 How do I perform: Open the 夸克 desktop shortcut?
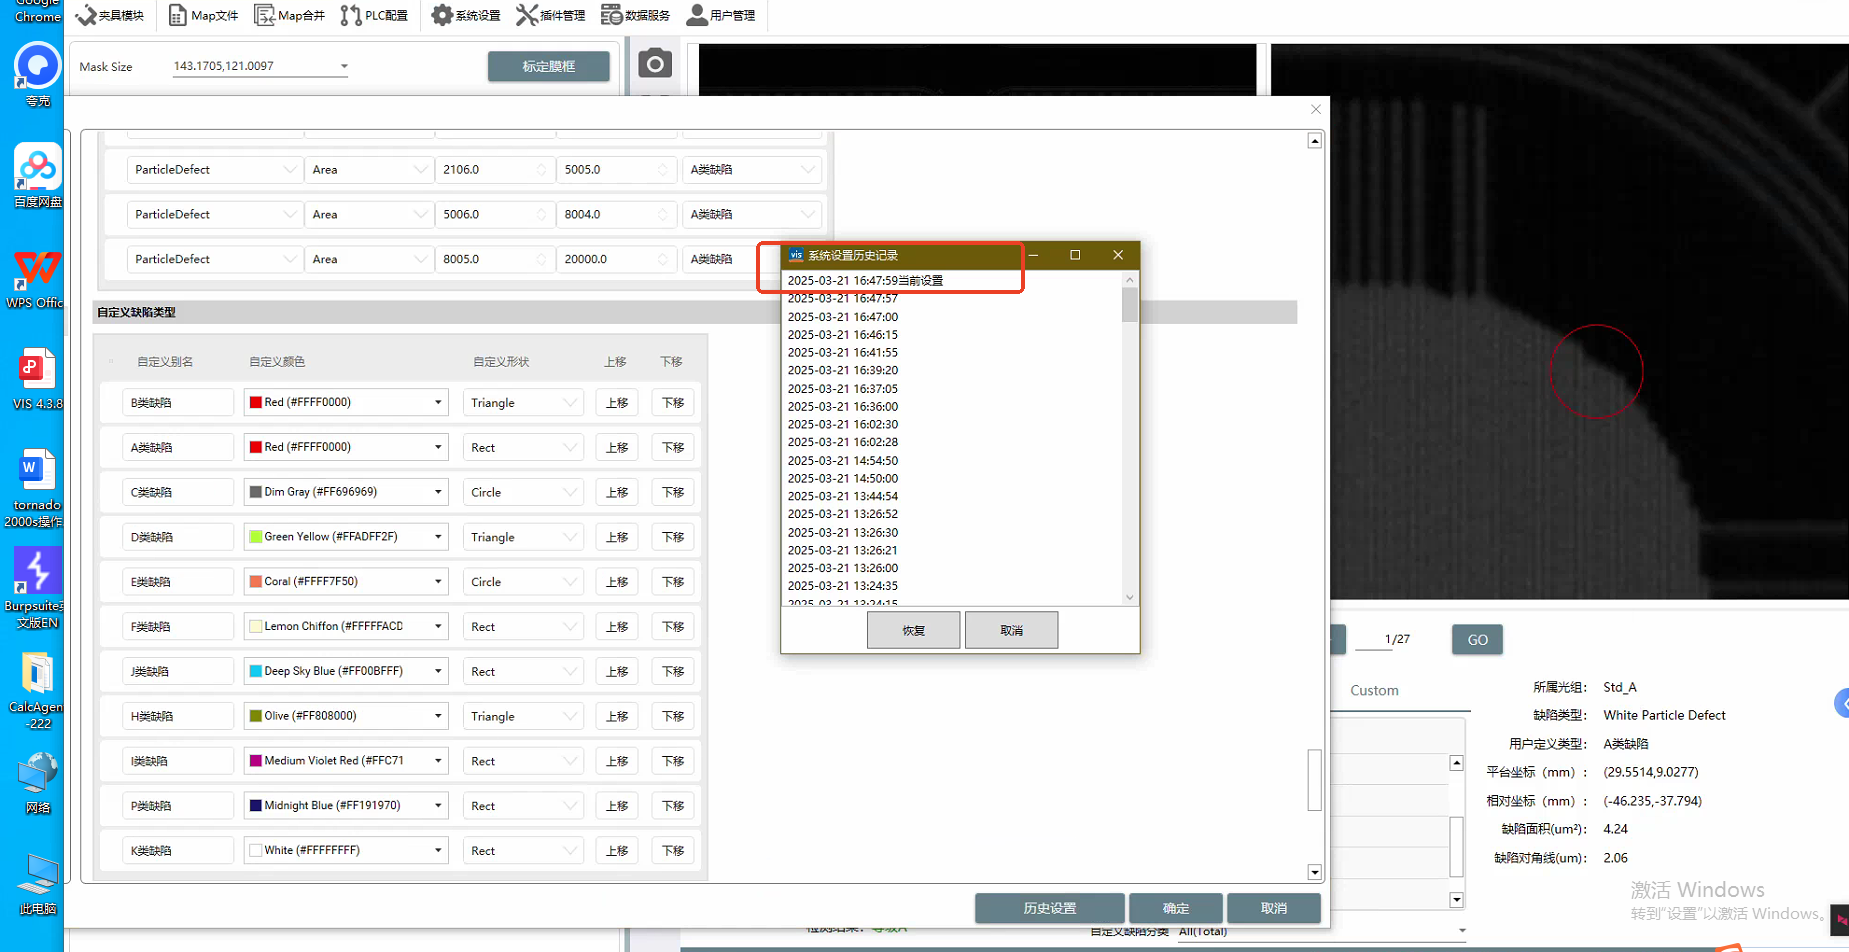[x=37, y=75]
